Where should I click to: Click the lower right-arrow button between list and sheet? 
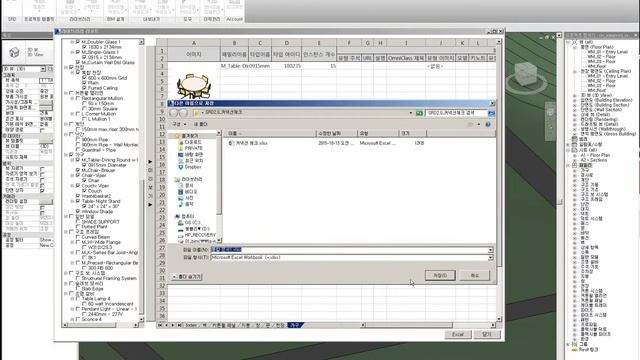point(150,204)
